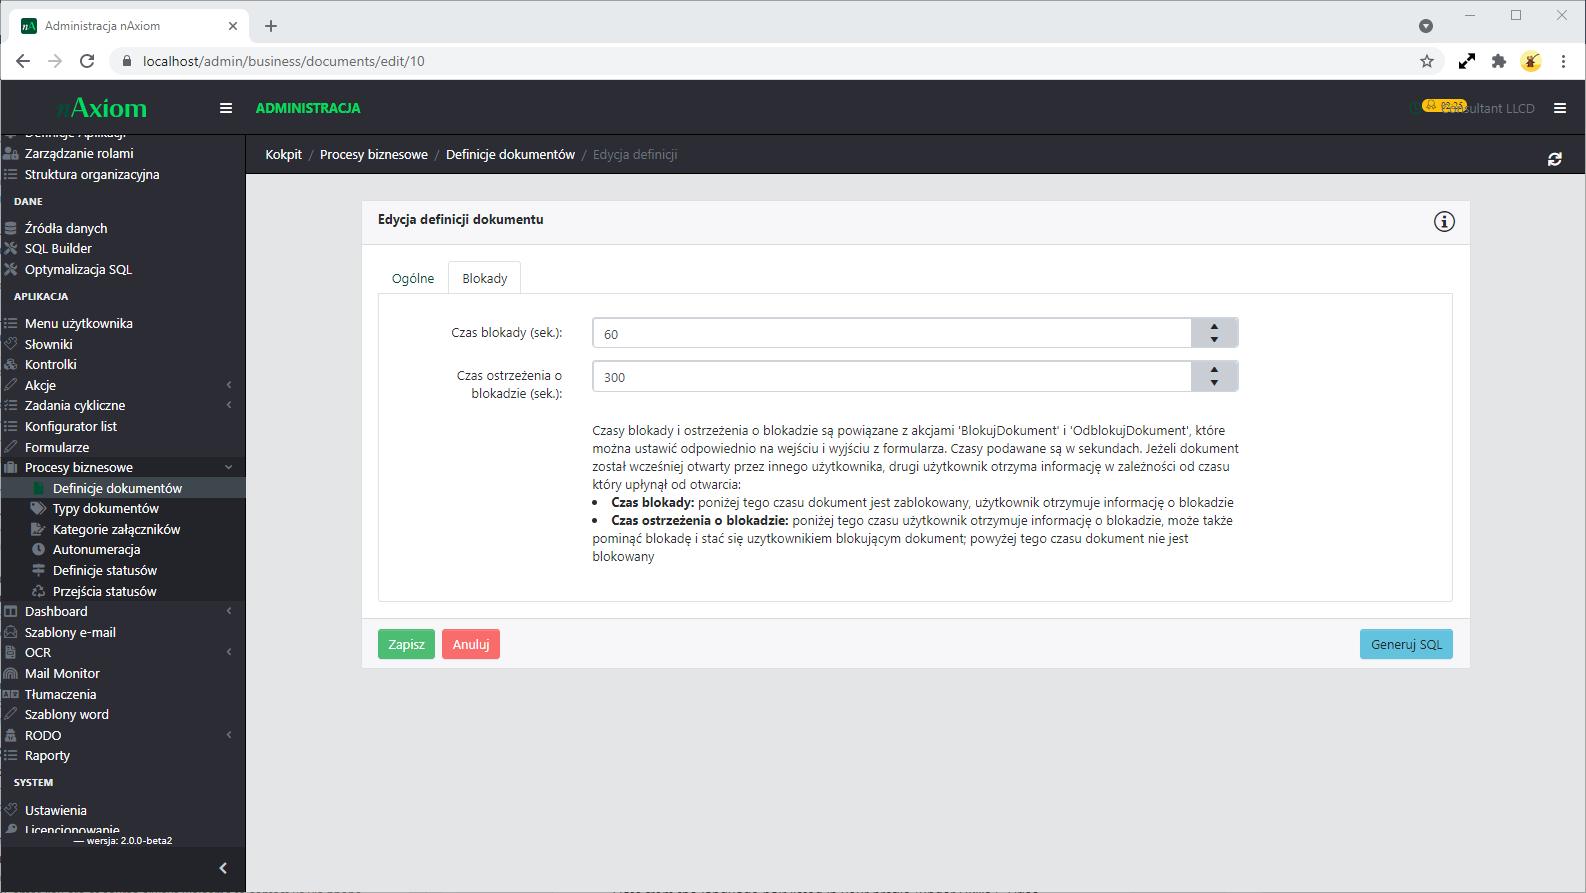Click the info icon in the Edycja definicji dokumentu header
The width and height of the screenshot is (1586, 893).
pos(1444,222)
